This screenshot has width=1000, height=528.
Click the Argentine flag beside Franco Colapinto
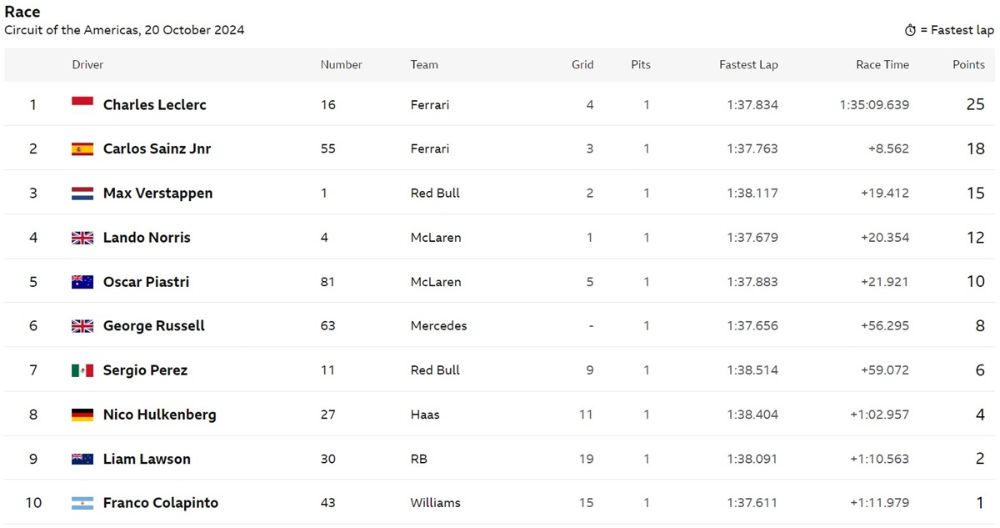coord(82,503)
